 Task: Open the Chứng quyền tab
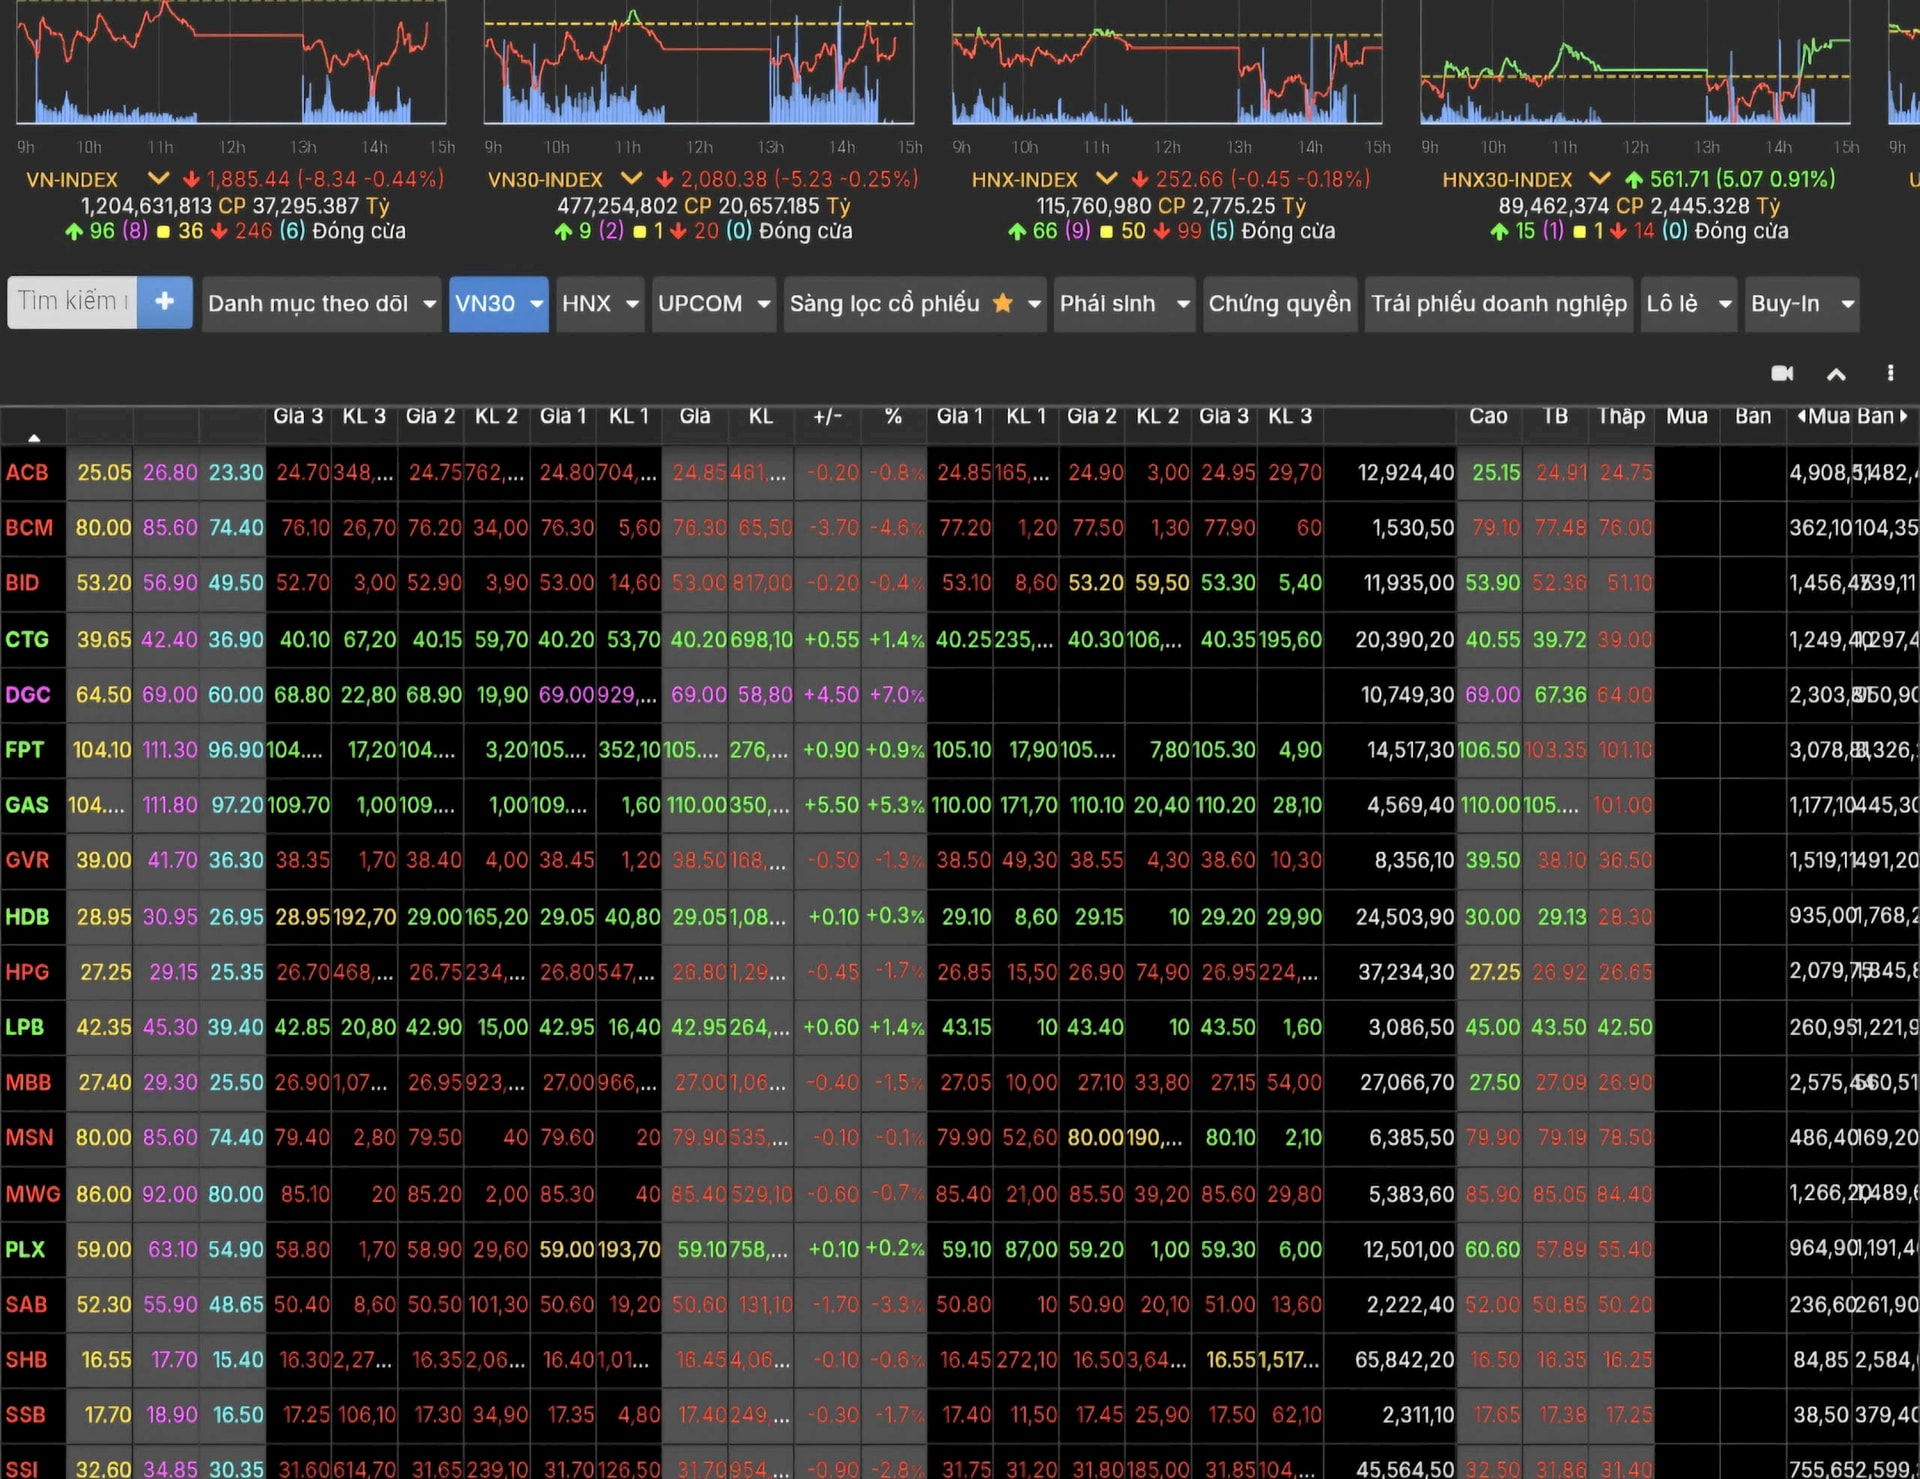pos(1279,304)
